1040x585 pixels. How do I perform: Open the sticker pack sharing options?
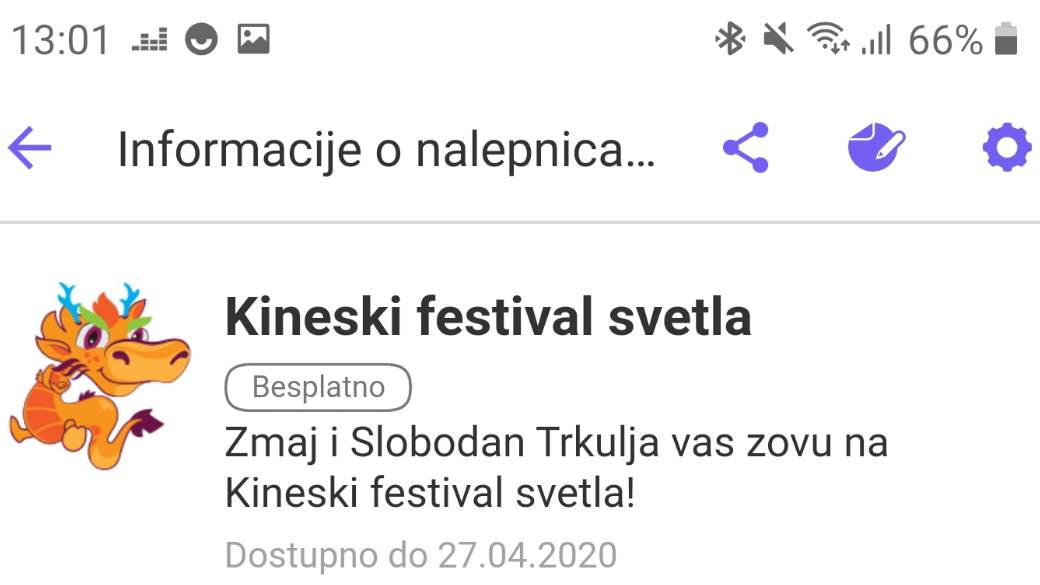pyautogui.click(x=748, y=146)
